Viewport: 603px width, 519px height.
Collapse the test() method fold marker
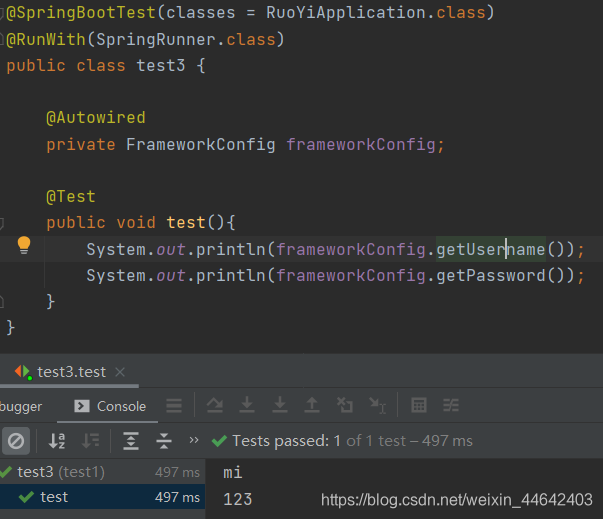tap(2, 223)
